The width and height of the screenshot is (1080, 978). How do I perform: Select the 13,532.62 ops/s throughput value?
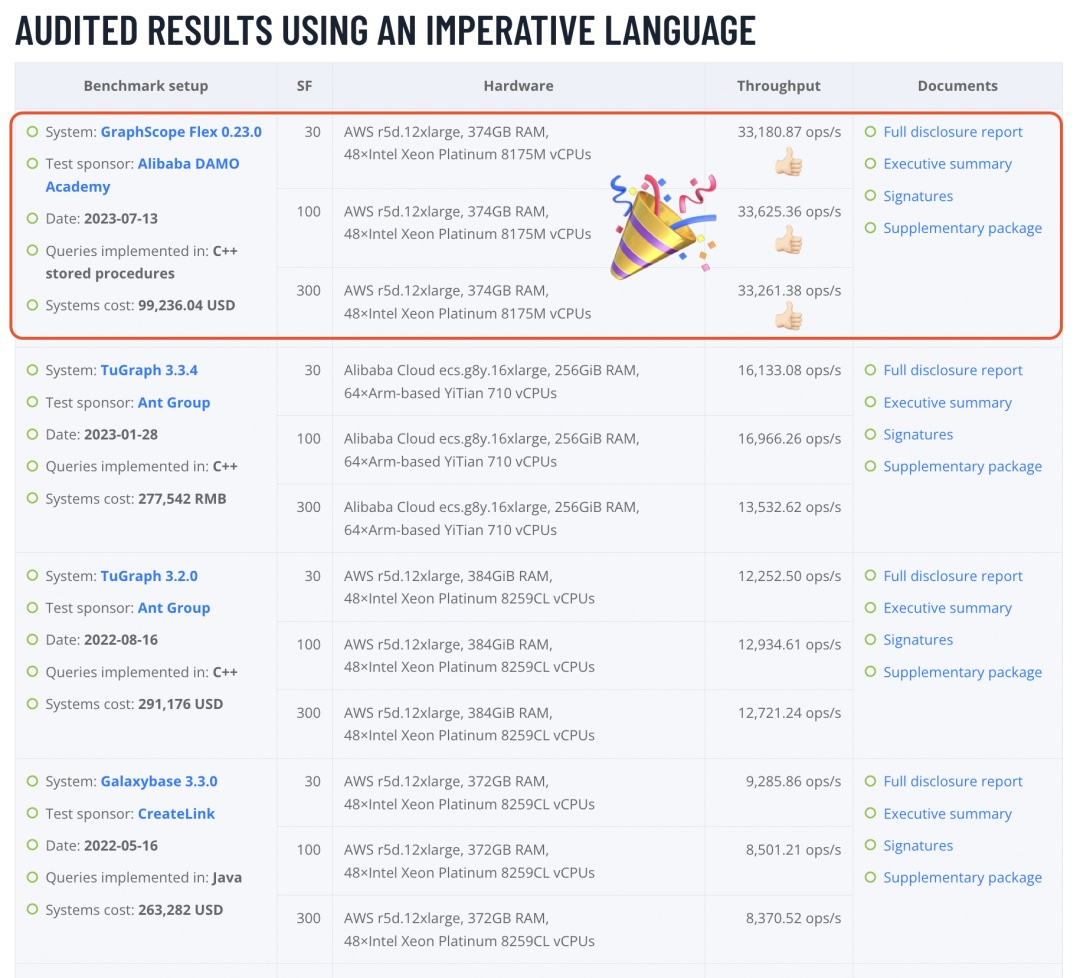789,507
